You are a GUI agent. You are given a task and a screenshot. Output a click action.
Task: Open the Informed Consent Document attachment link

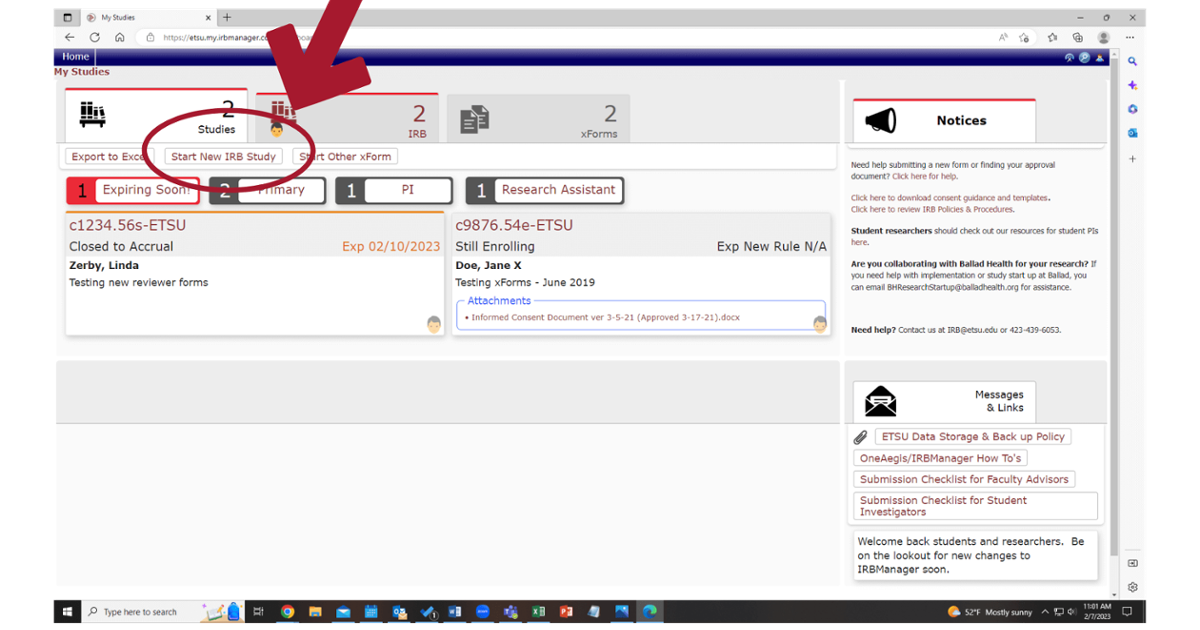point(606,317)
